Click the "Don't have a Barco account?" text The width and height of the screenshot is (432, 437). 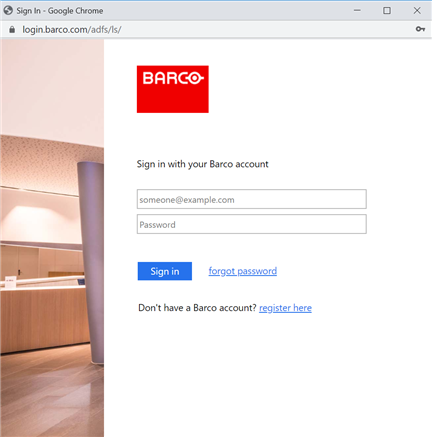click(197, 308)
